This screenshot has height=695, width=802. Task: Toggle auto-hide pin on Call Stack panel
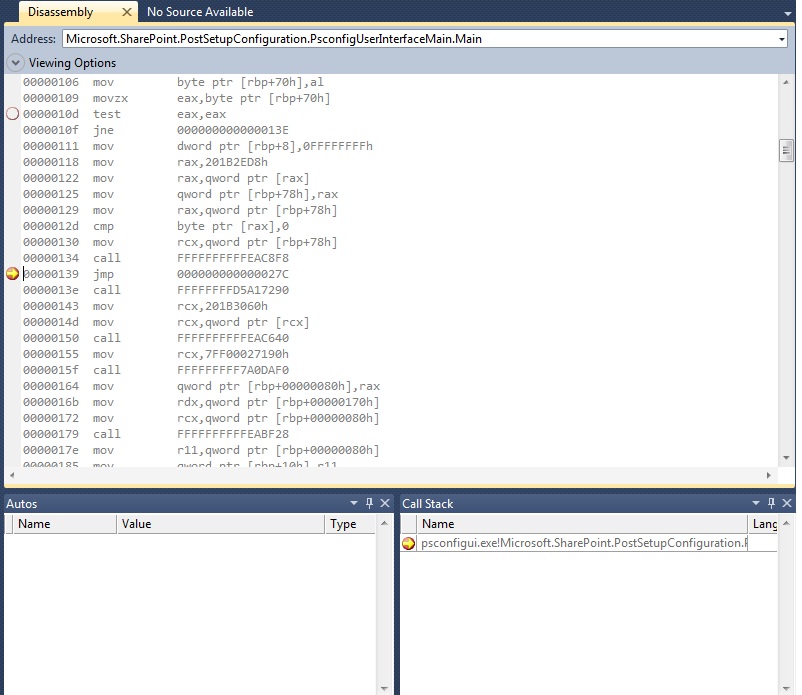(x=771, y=503)
